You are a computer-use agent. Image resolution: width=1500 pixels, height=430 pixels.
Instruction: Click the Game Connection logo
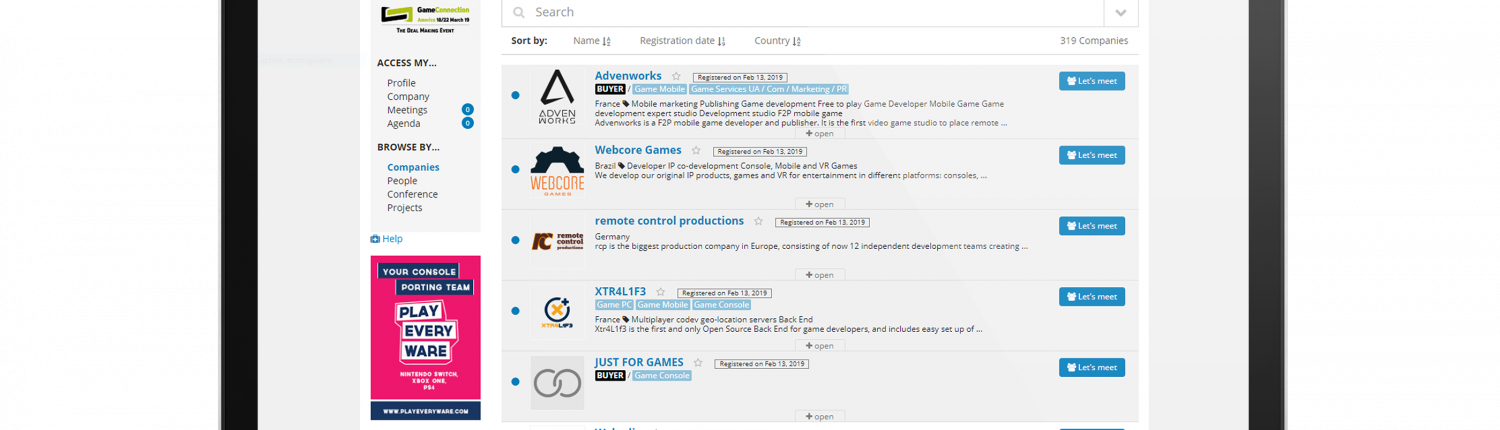(x=425, y=18)
